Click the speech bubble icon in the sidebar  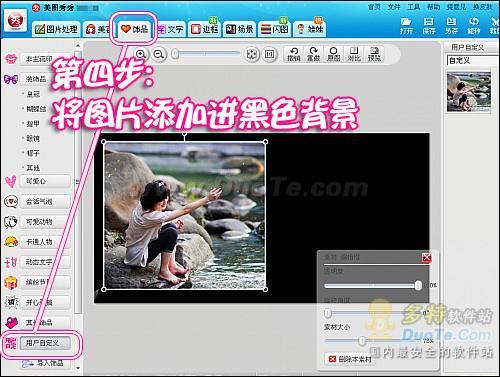coord(11,202)
